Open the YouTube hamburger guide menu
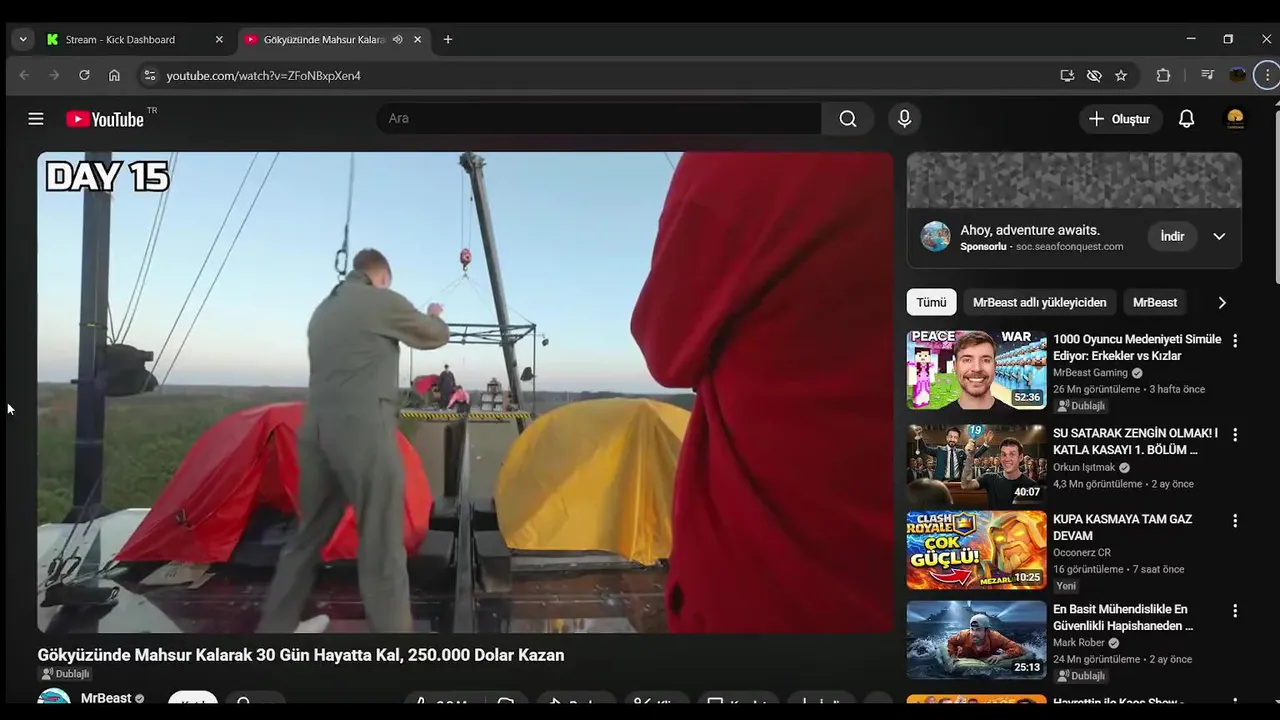 pos(36,119)
